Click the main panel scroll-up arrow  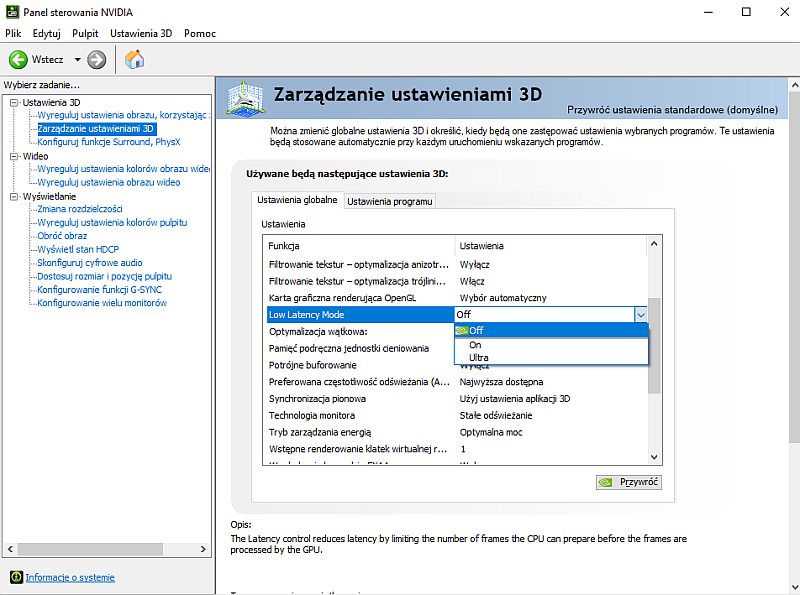794,85
